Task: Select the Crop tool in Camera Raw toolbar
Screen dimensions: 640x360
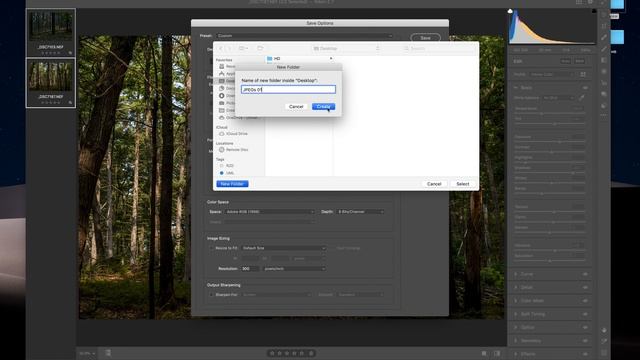Action: point(604,26)
